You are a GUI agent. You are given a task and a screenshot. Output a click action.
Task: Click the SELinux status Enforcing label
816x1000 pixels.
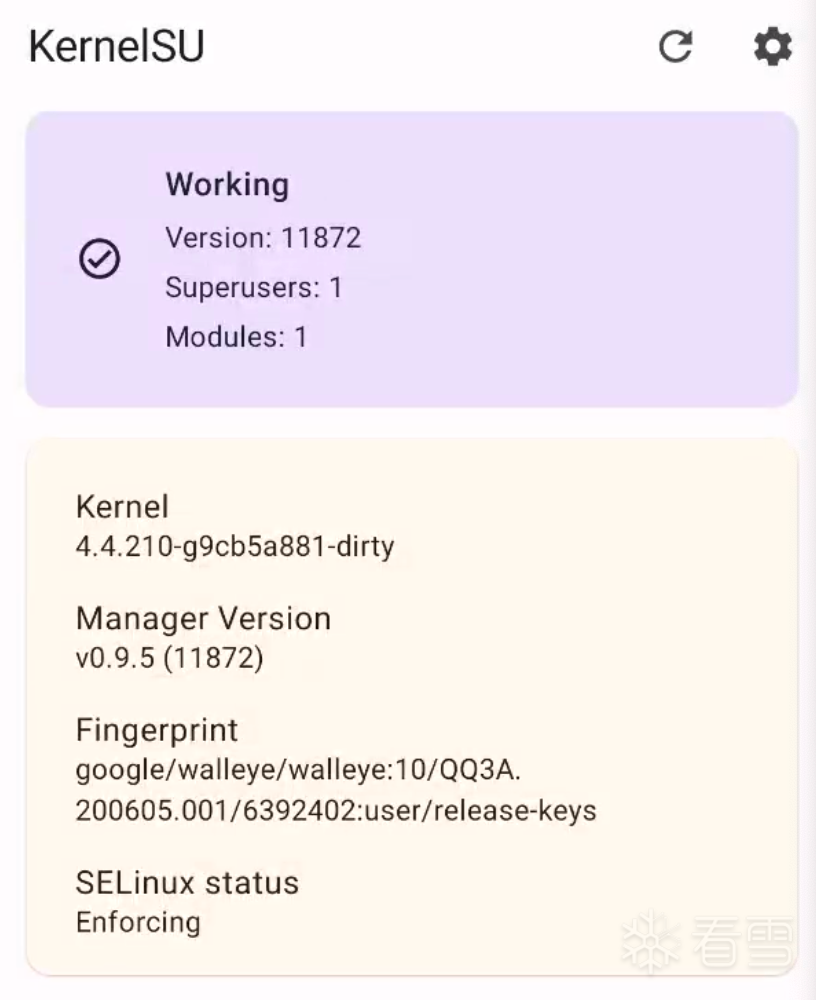(x=138, y=922)
